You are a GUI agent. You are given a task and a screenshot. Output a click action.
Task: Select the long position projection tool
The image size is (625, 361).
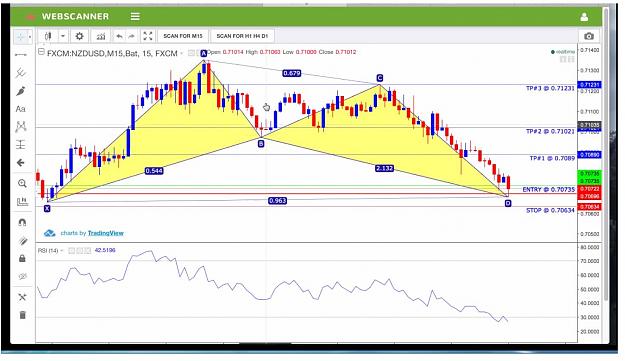click(21, 145)
